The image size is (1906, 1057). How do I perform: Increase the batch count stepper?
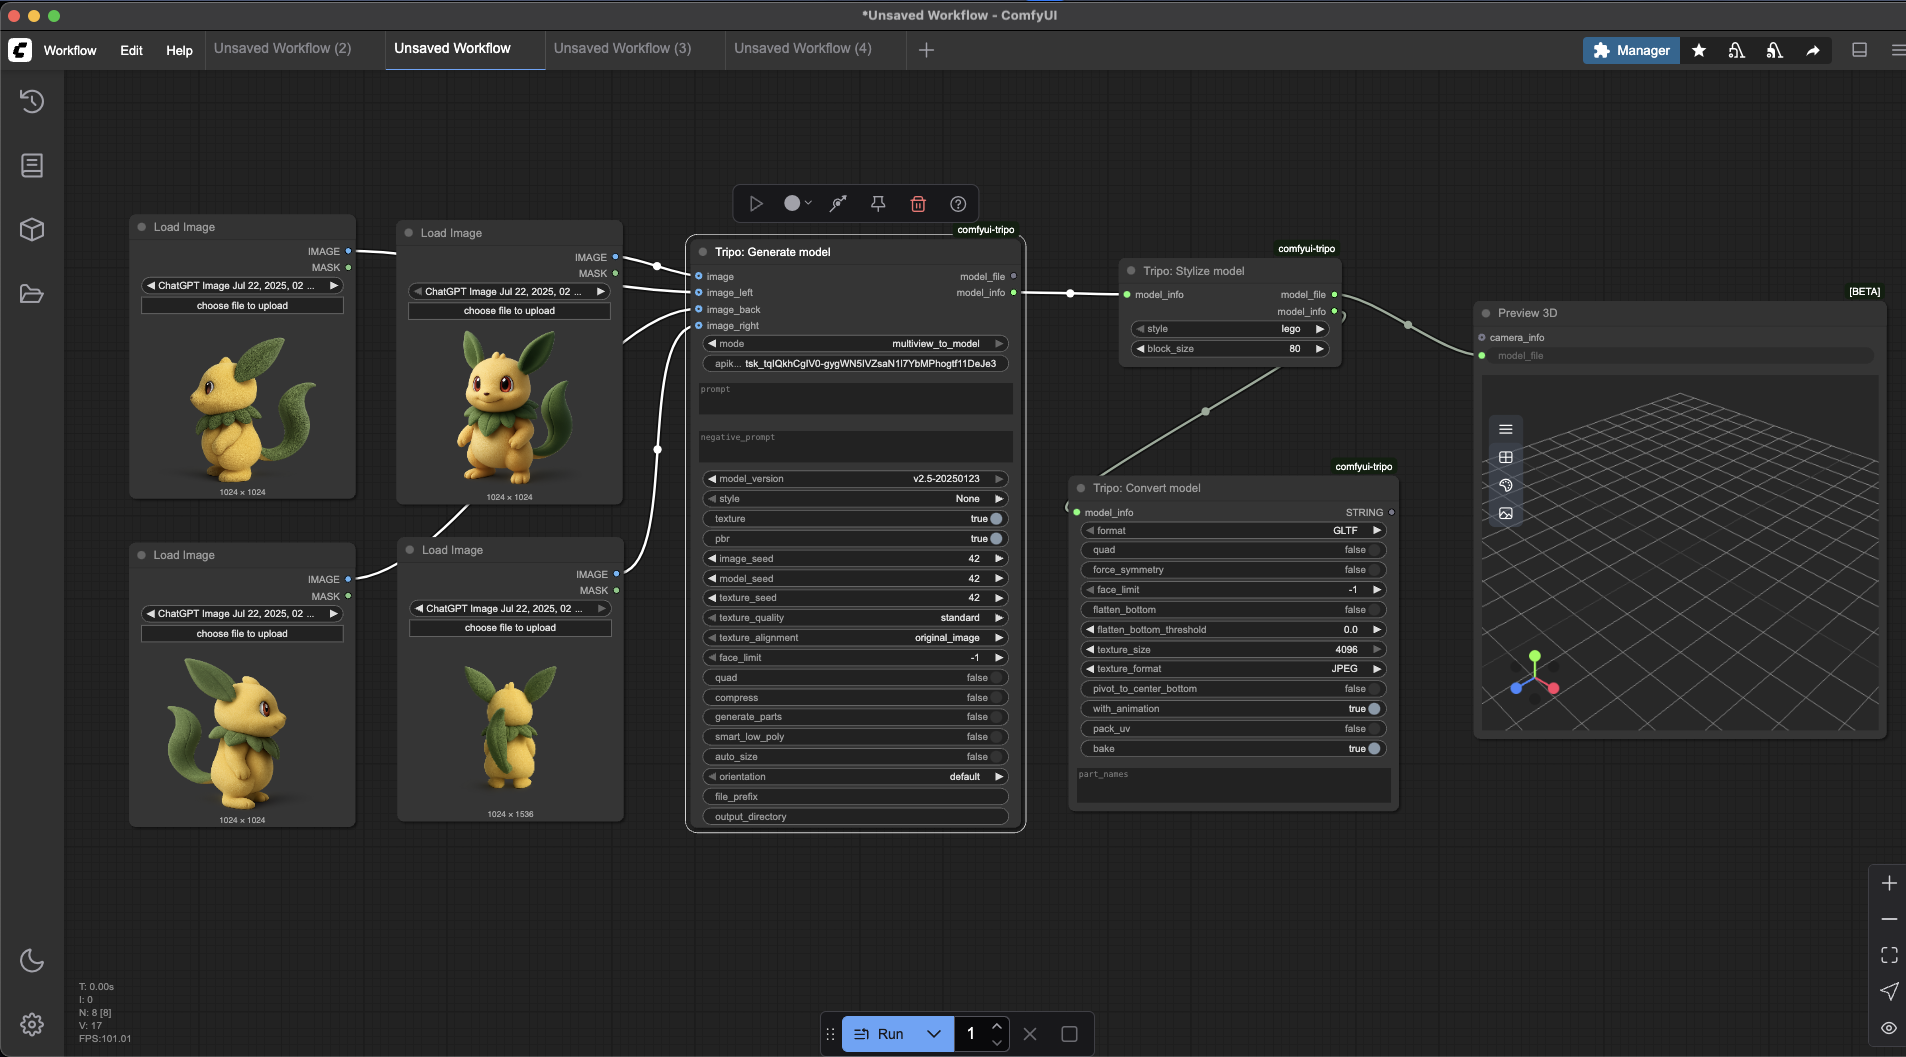997,1026
